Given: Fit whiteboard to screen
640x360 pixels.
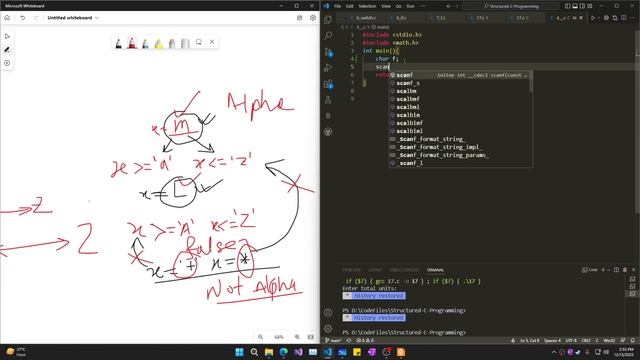Looking at the screenshot, I should 311,337.
